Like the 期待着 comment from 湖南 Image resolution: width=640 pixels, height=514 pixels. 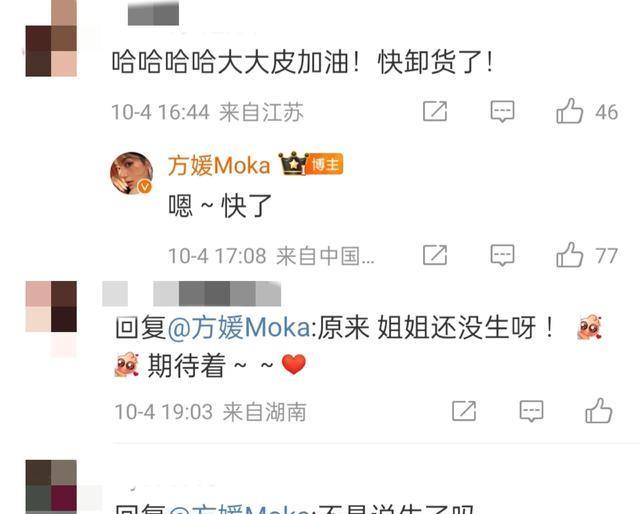point(598,411)
